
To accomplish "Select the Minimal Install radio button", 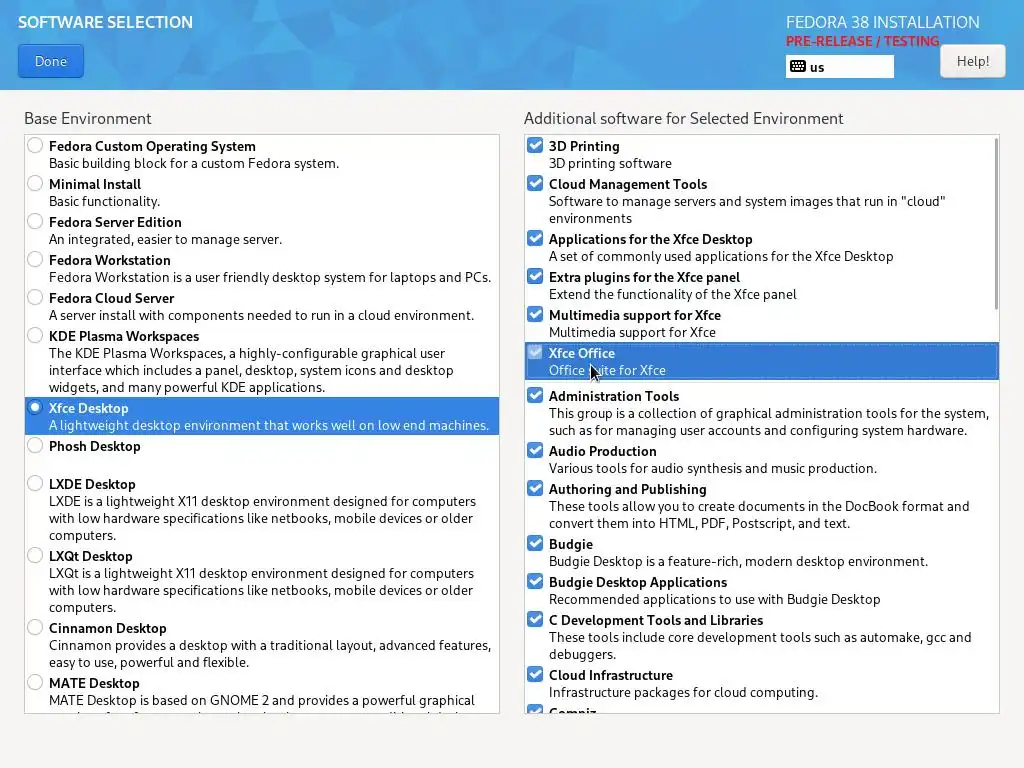I will pyautogui.click(x=35, y=184).
